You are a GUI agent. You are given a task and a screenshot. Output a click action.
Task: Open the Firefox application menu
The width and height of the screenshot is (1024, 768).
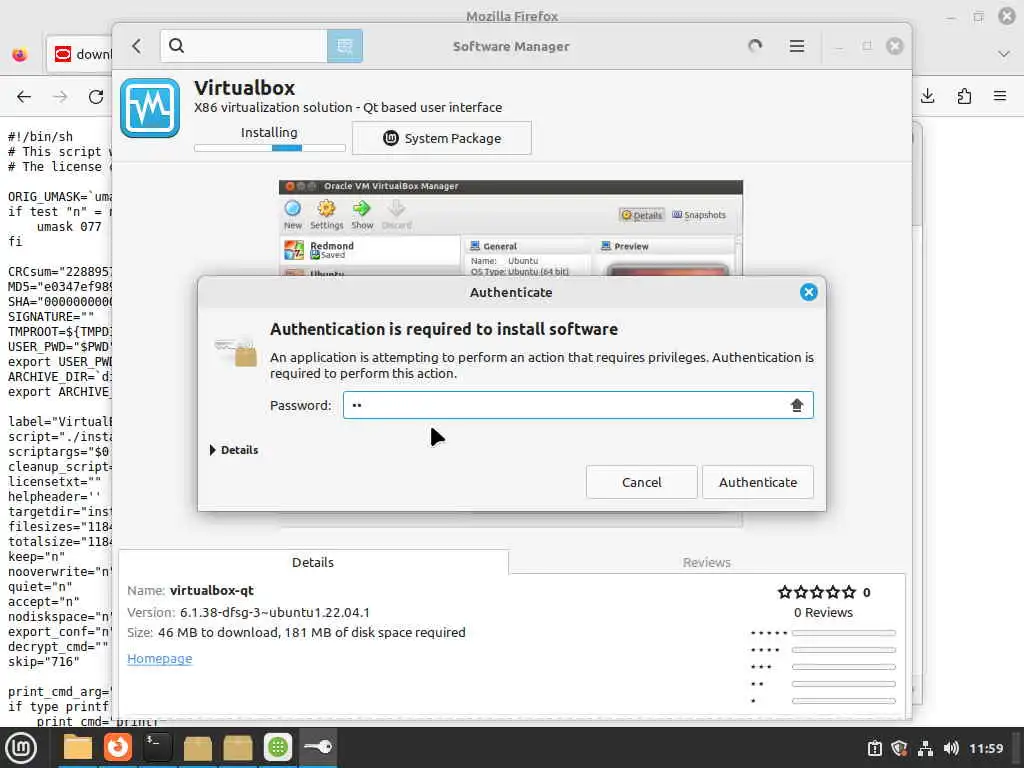pyautogui.click(x=1000, y=97)
